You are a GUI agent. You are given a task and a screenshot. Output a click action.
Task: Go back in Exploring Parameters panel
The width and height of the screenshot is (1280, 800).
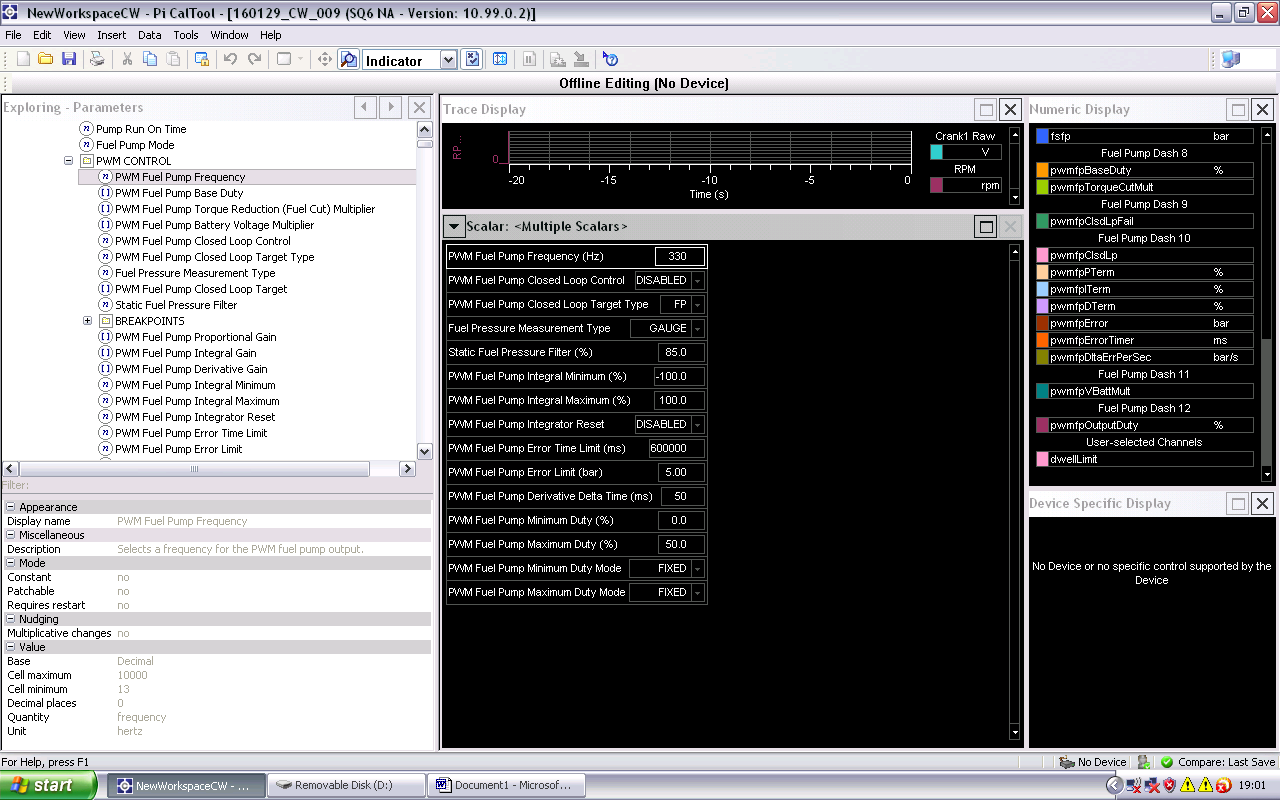click(366, 107)
